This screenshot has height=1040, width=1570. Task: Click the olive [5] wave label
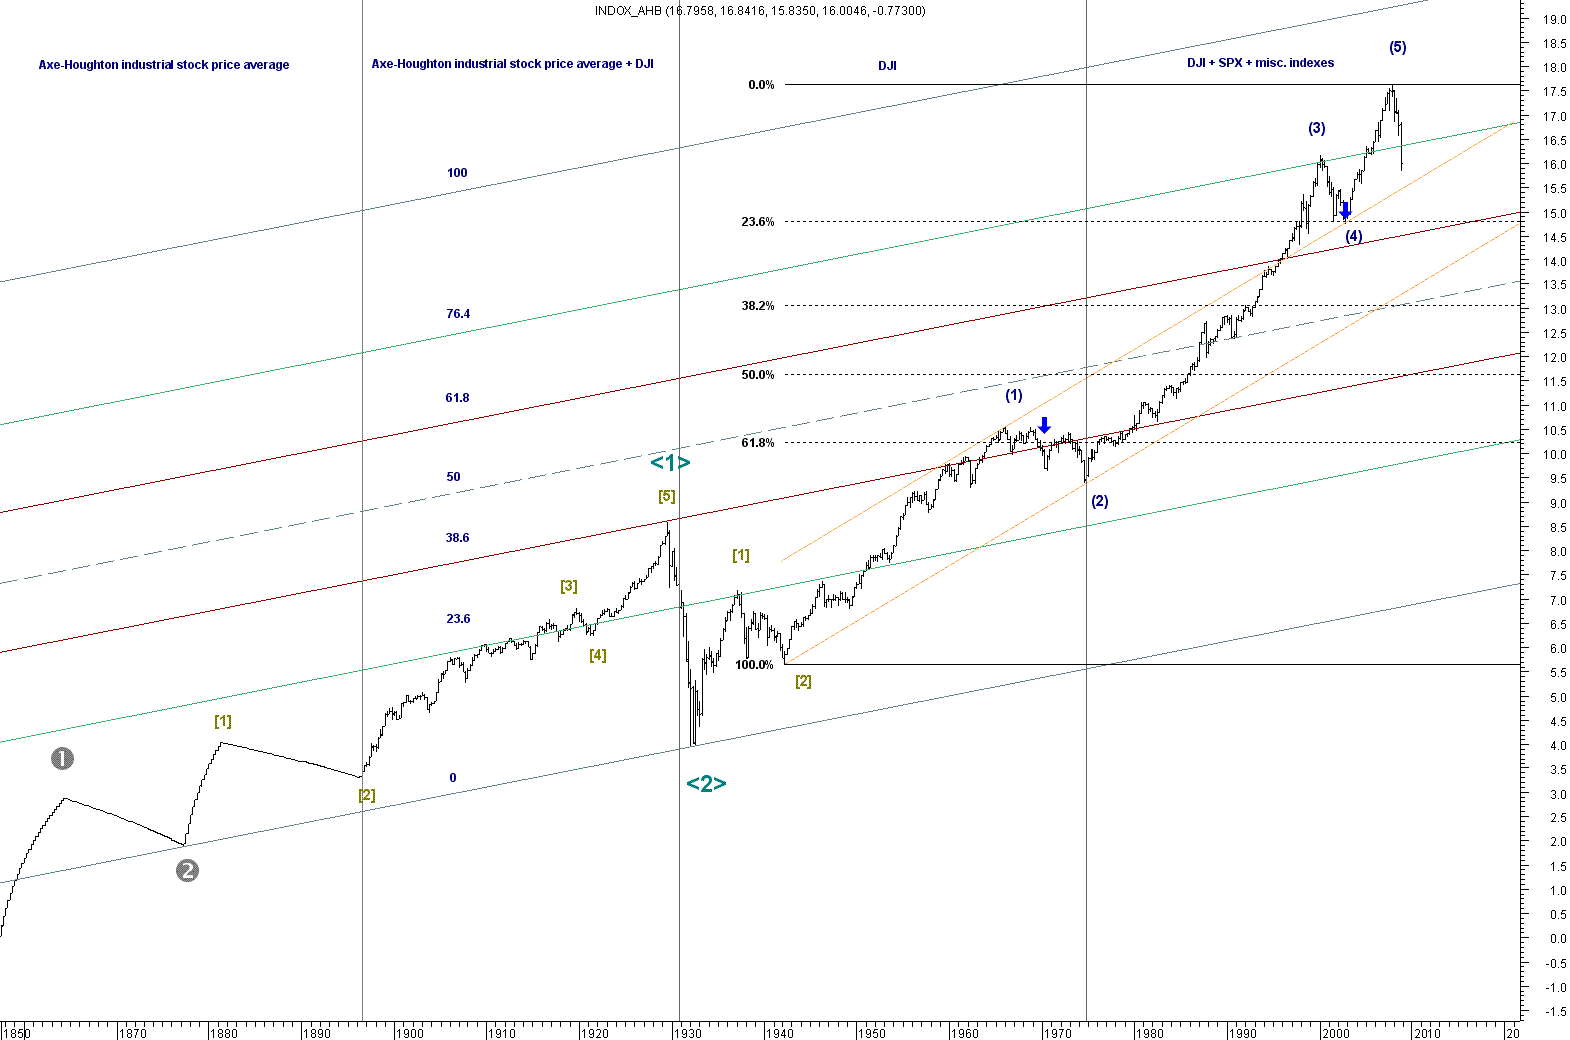pos(666,496)
